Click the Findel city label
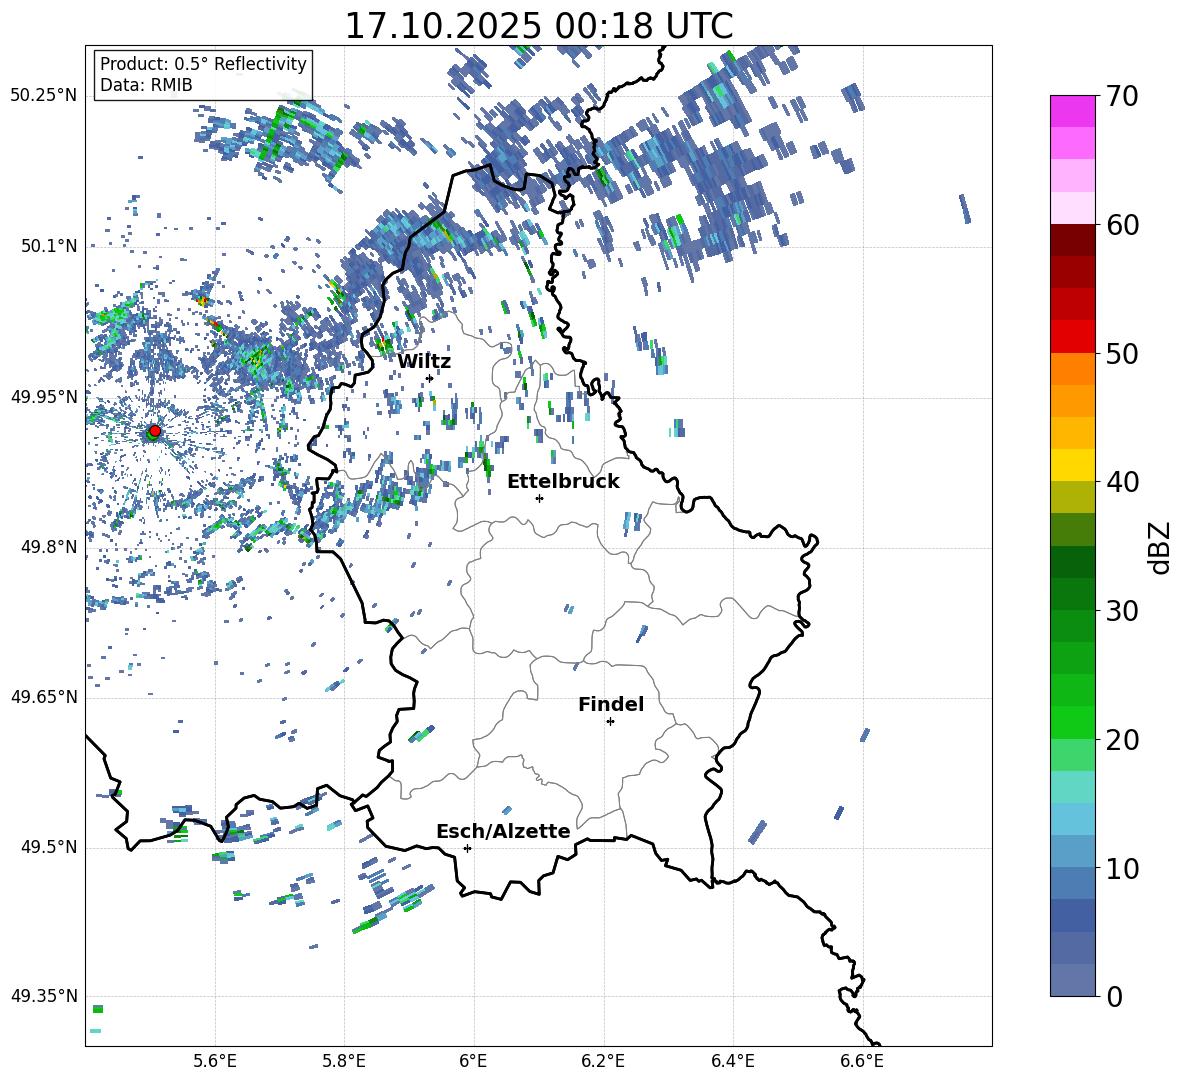1184x1081 pixels. tap(611, 704)
